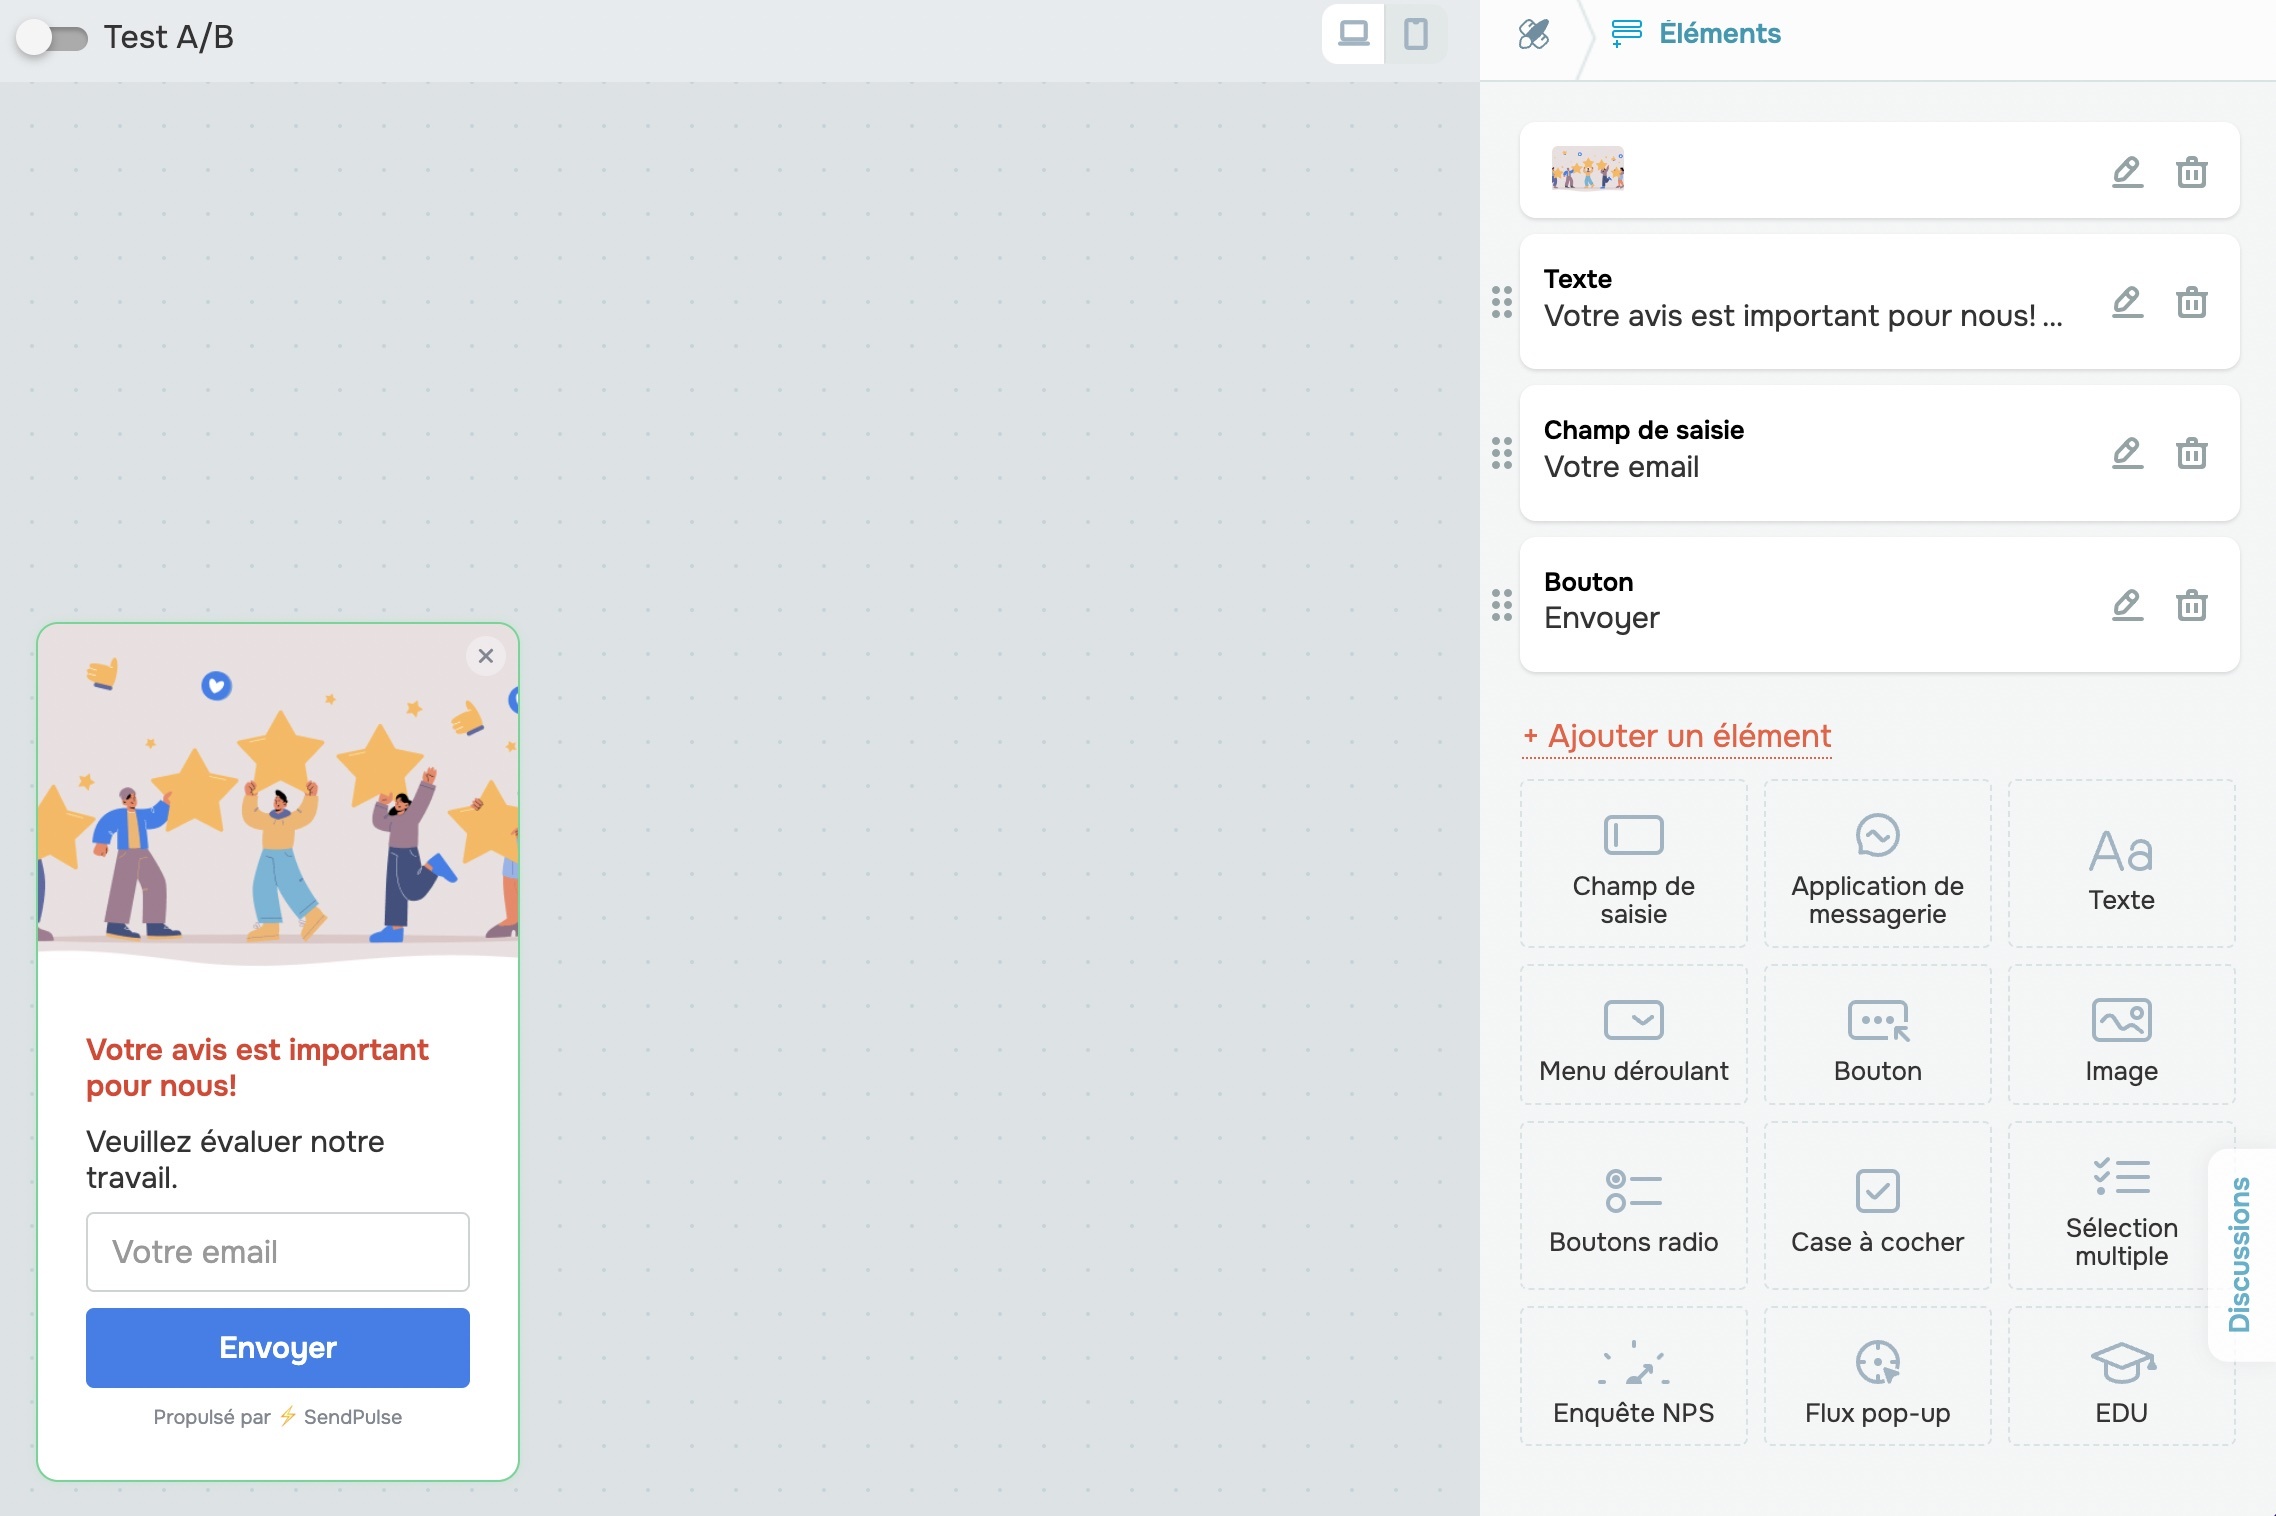Select the Menu déroulant element icon
This screenshot has width=2276, height=1516.
pyautogui.click(x=1634, y=1021)
